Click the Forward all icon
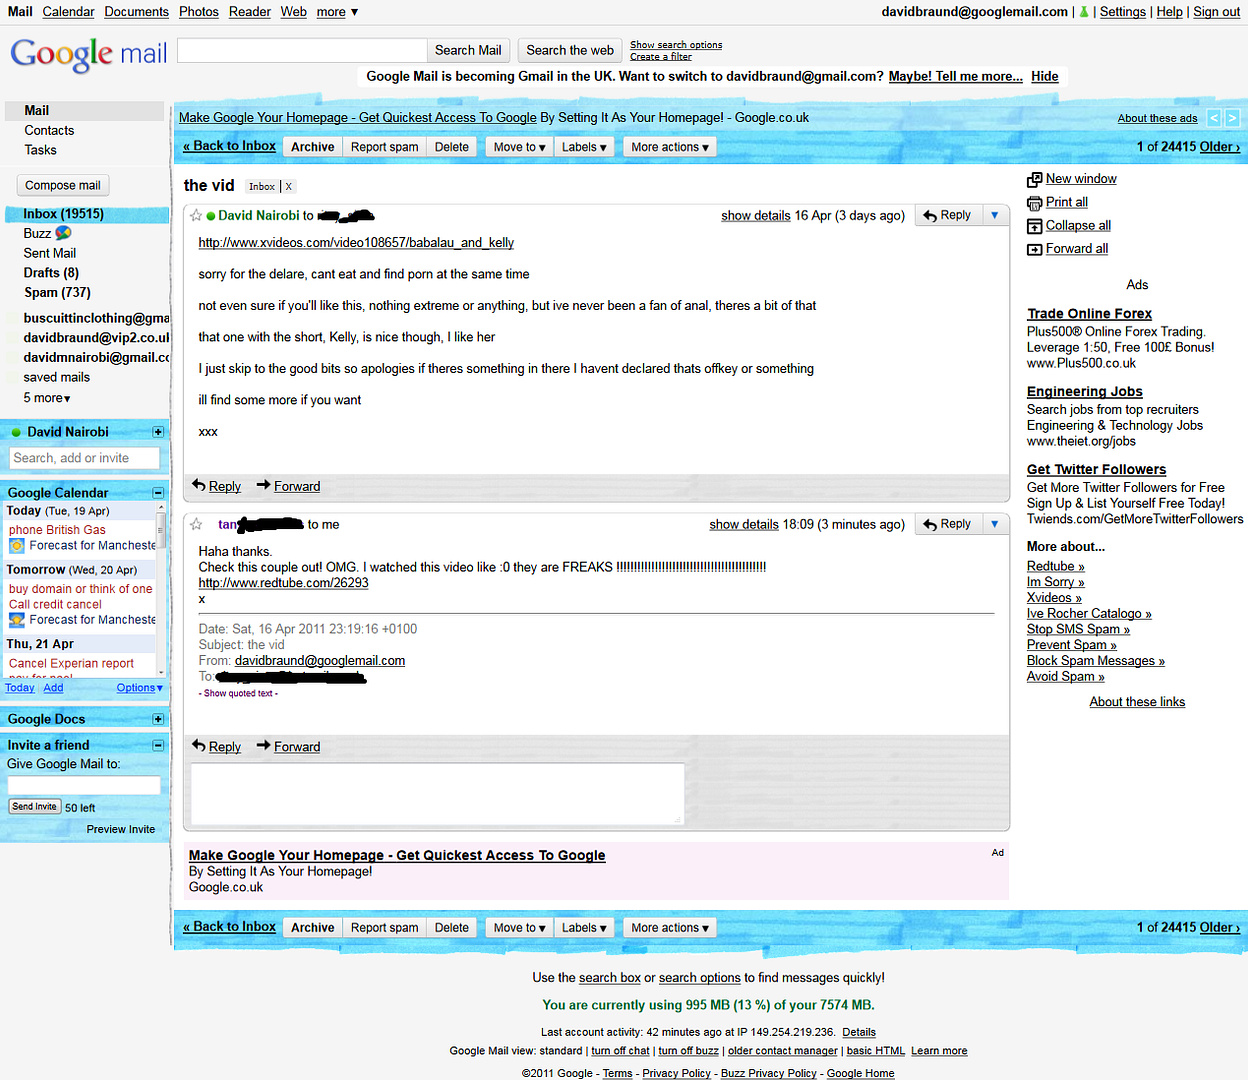This screenshot has width=1248, height=1080. tap(1034, 249)
